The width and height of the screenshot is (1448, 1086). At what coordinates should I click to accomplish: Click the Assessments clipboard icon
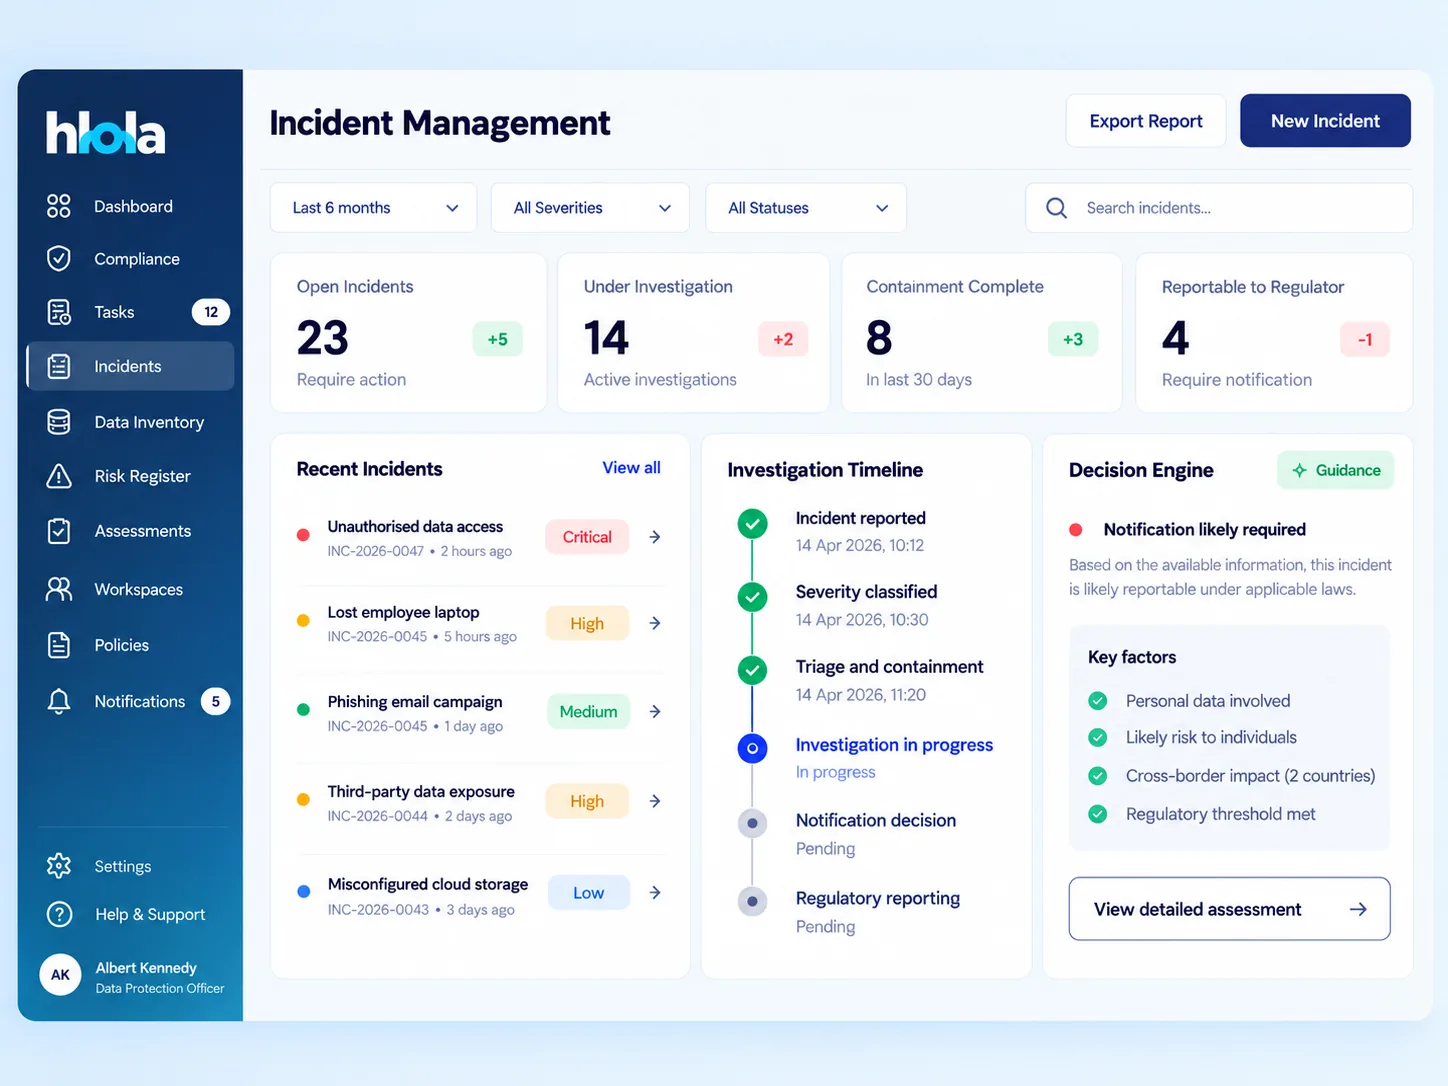[59, 531]
